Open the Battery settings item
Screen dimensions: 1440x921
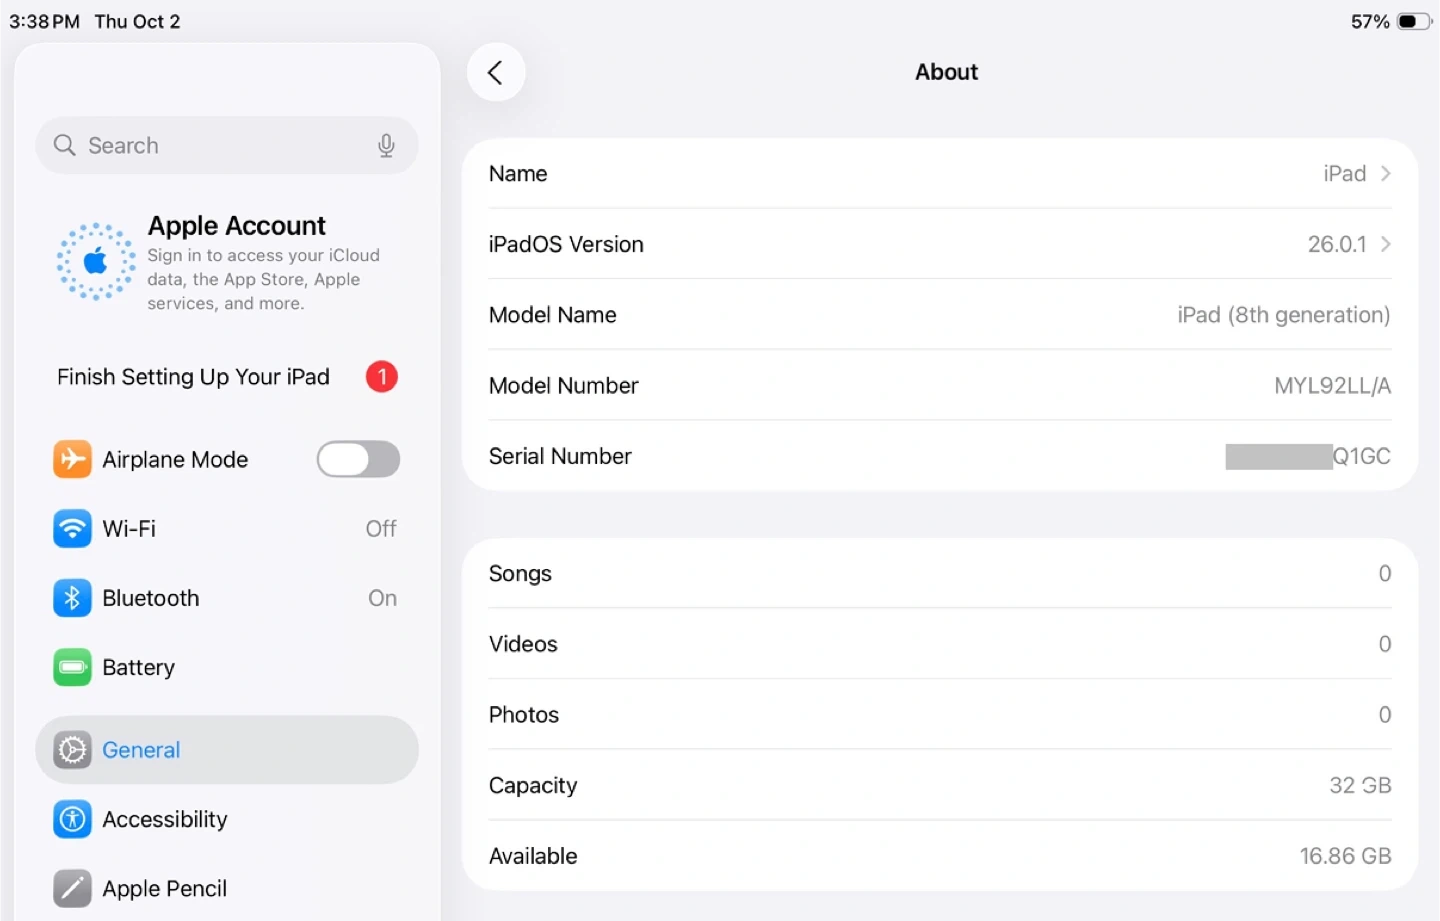point(139,667)
